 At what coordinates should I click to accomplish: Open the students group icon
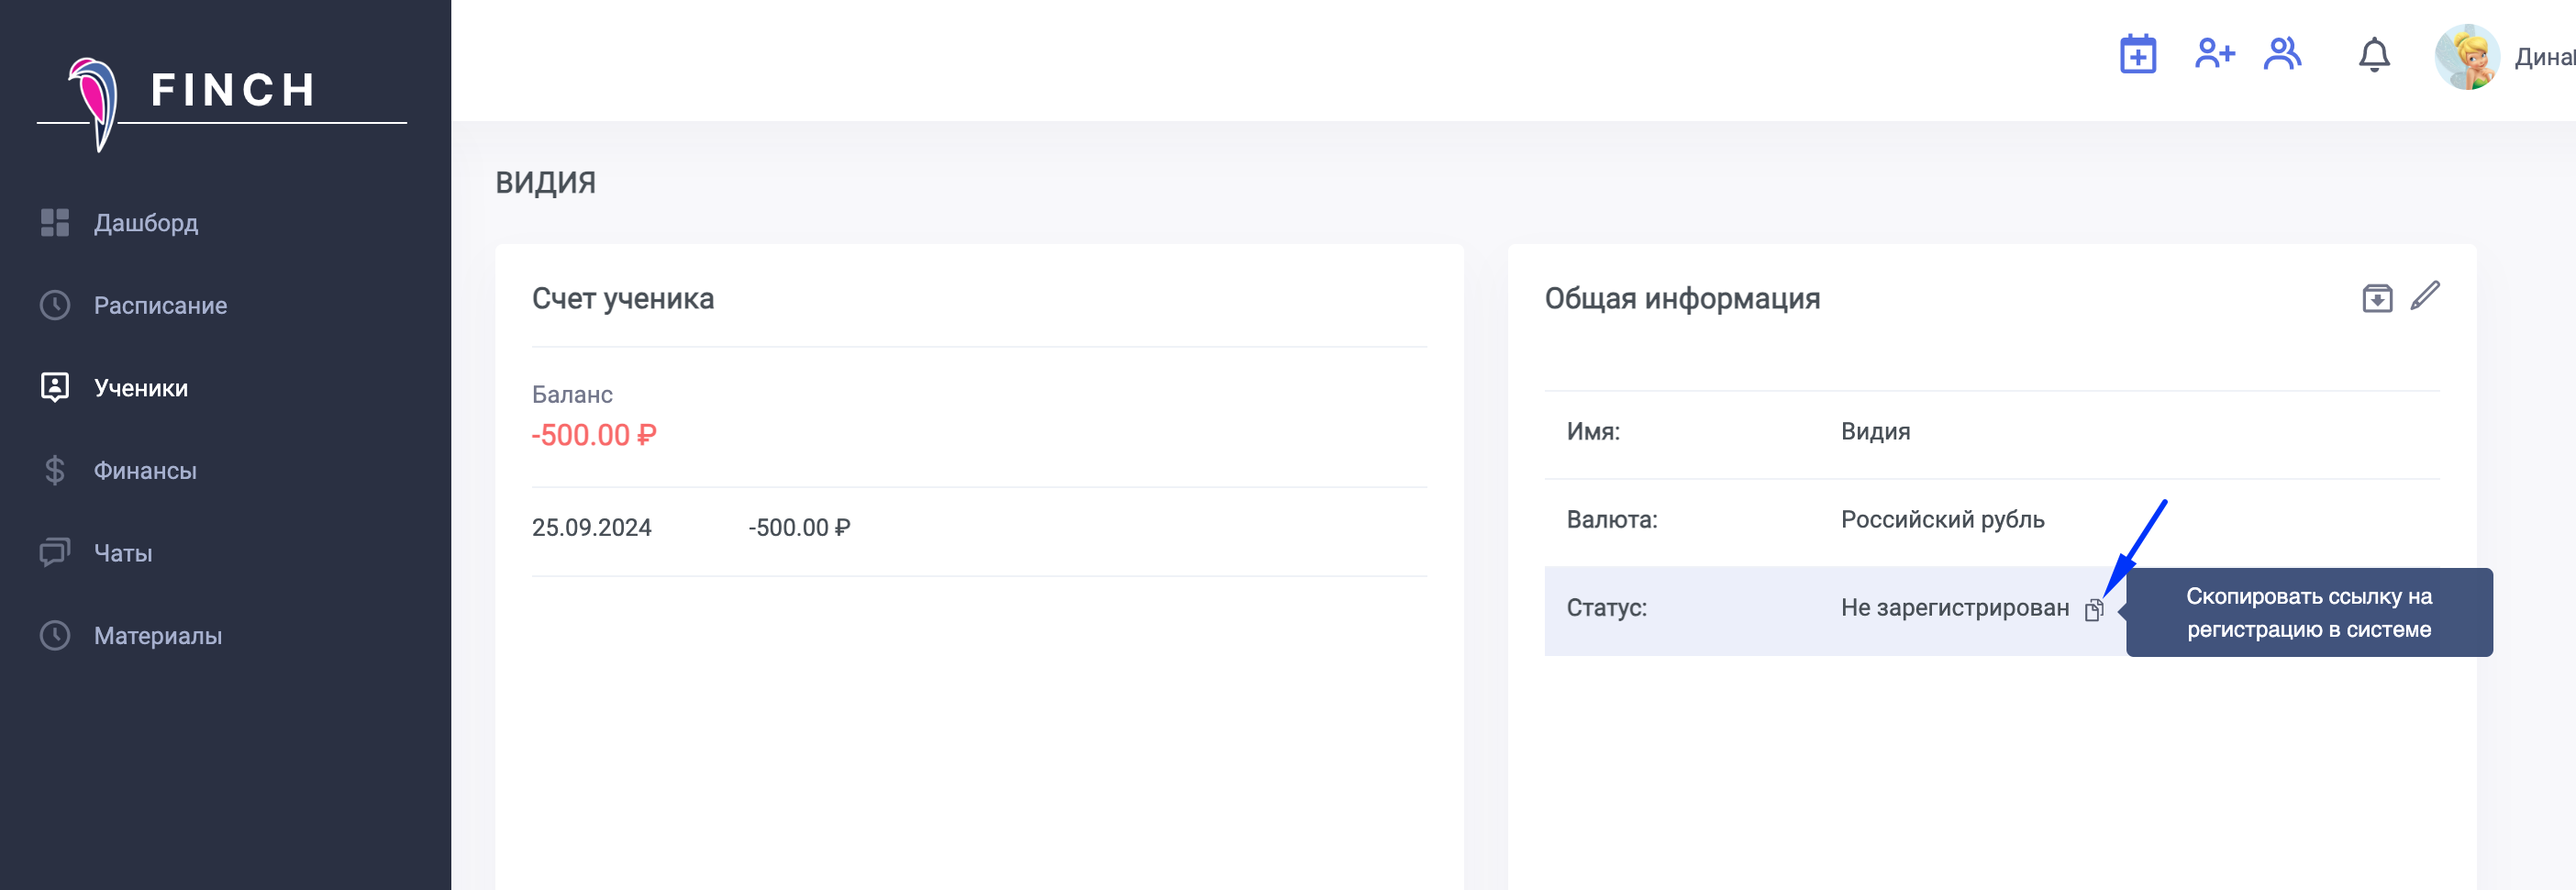click(2282, 54)
